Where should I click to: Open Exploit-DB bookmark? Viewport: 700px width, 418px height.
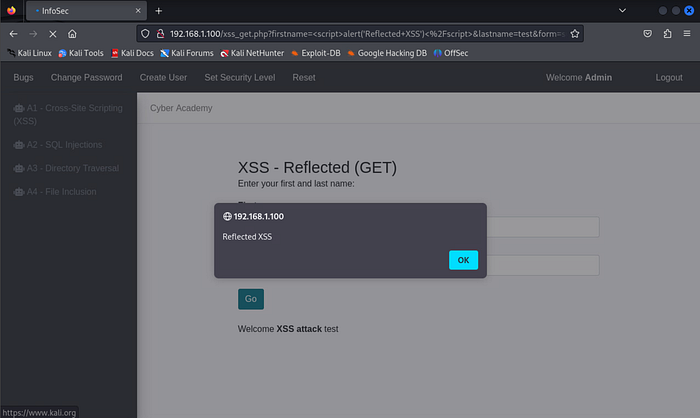[316, 53]
